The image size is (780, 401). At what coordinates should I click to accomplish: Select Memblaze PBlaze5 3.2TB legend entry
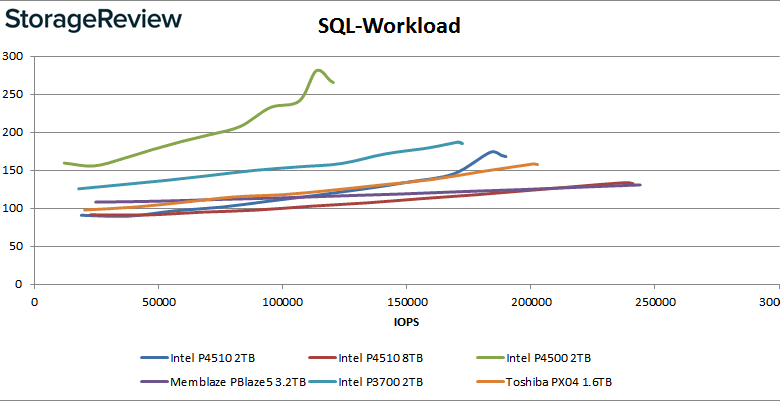point(223,382)
